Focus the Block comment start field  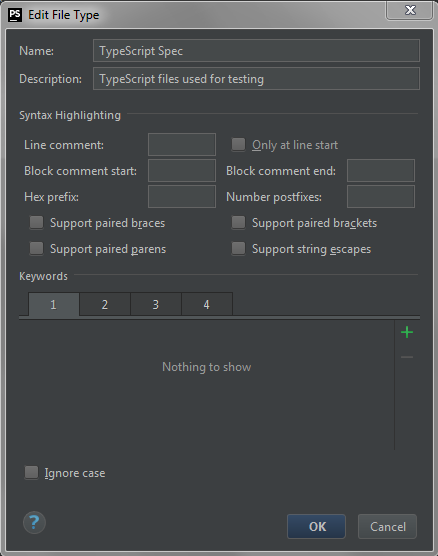(x=182, y=171)
